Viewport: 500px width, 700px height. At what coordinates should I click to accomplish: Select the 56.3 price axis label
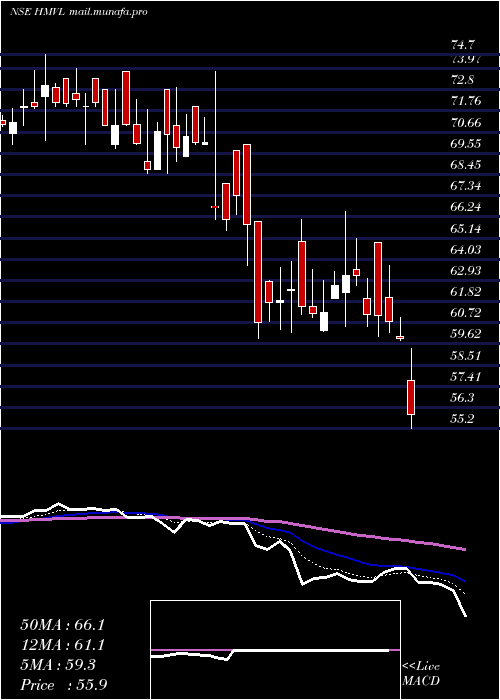tap(462, 398)
